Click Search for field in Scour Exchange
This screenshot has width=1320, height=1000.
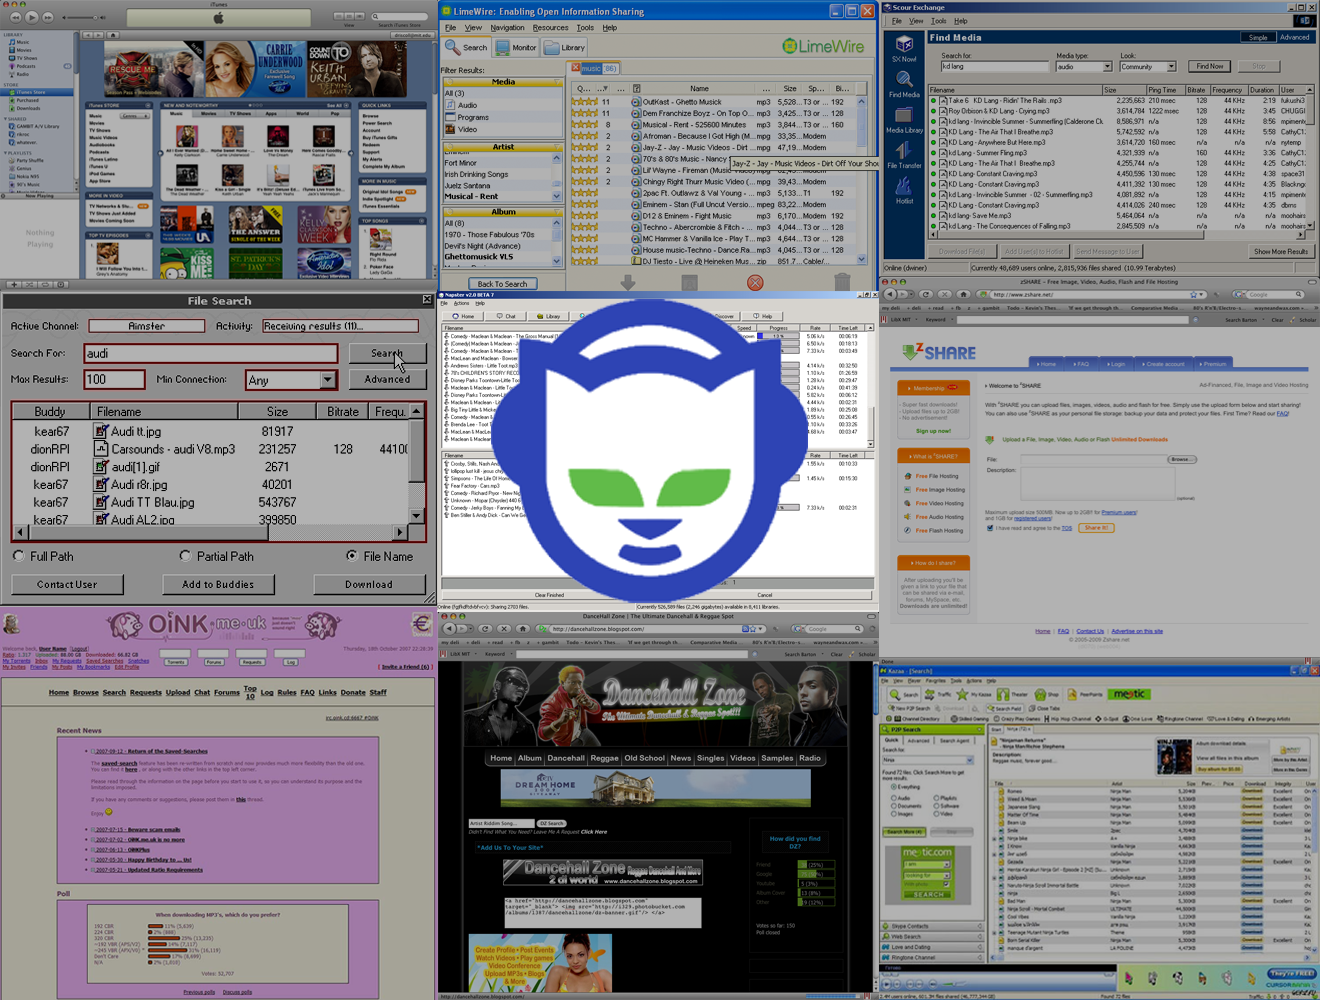point(996,66)
